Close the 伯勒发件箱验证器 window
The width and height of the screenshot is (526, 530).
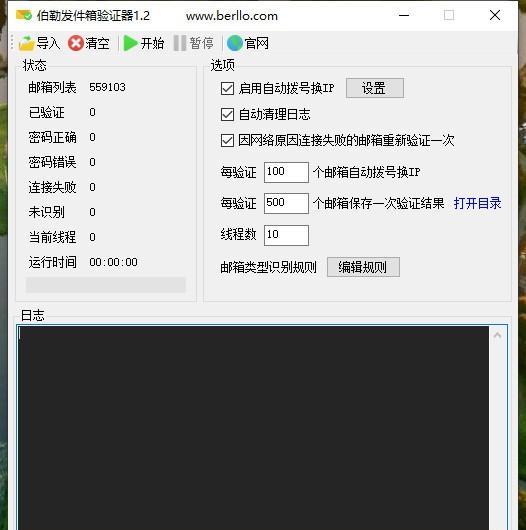495,15
